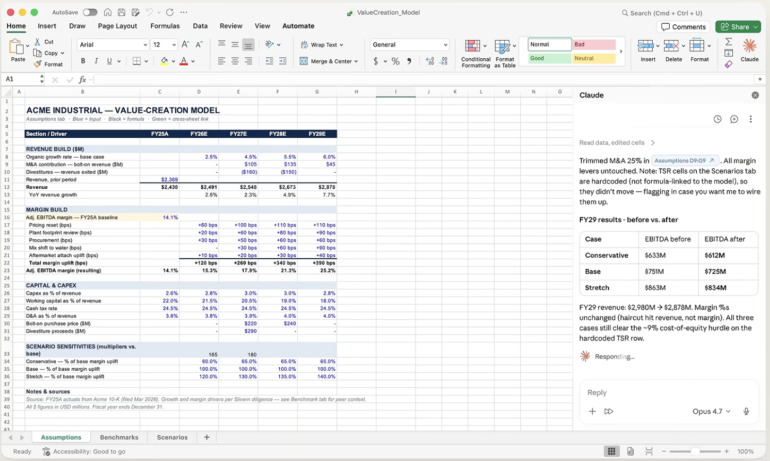Click the Comments button
This screenshot has height=461, width=770.
[x=684, y=27]
